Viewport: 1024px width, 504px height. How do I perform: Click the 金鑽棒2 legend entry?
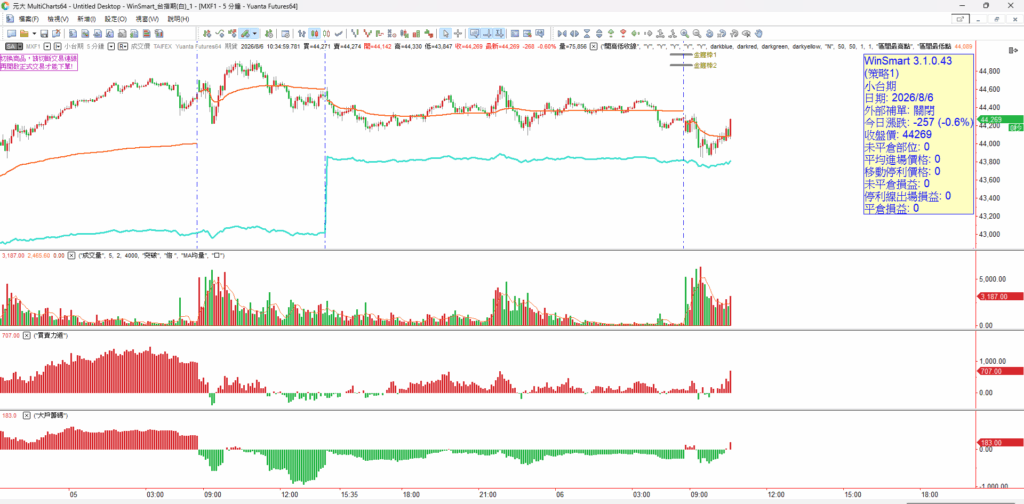coord(705,66)
